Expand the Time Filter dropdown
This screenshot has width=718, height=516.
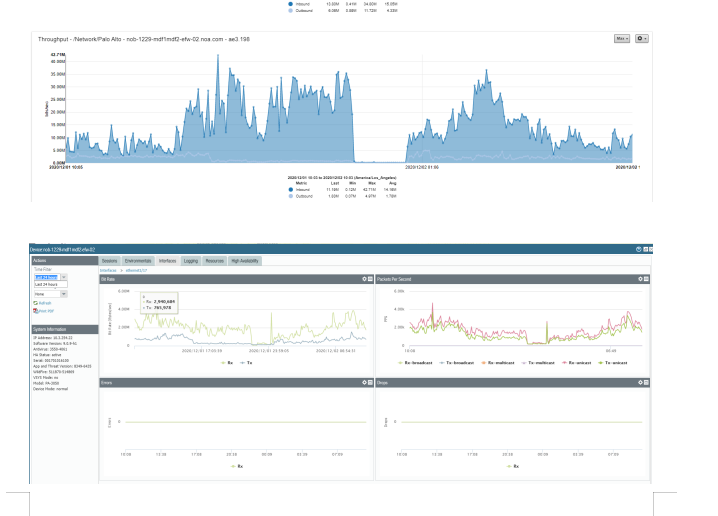[64, 277]
